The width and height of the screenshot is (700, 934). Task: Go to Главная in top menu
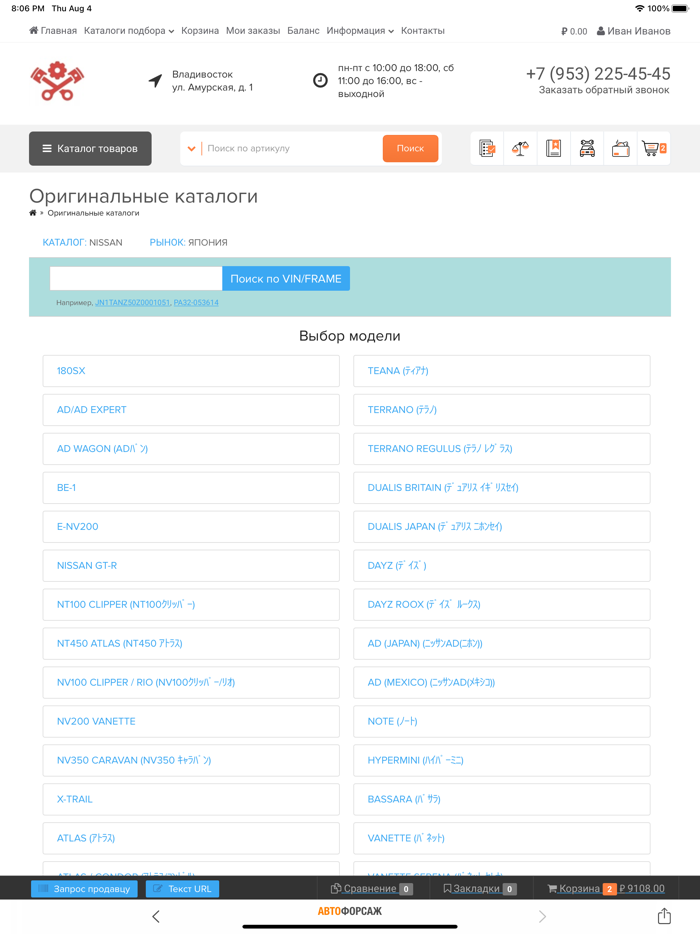coord(53,31)
